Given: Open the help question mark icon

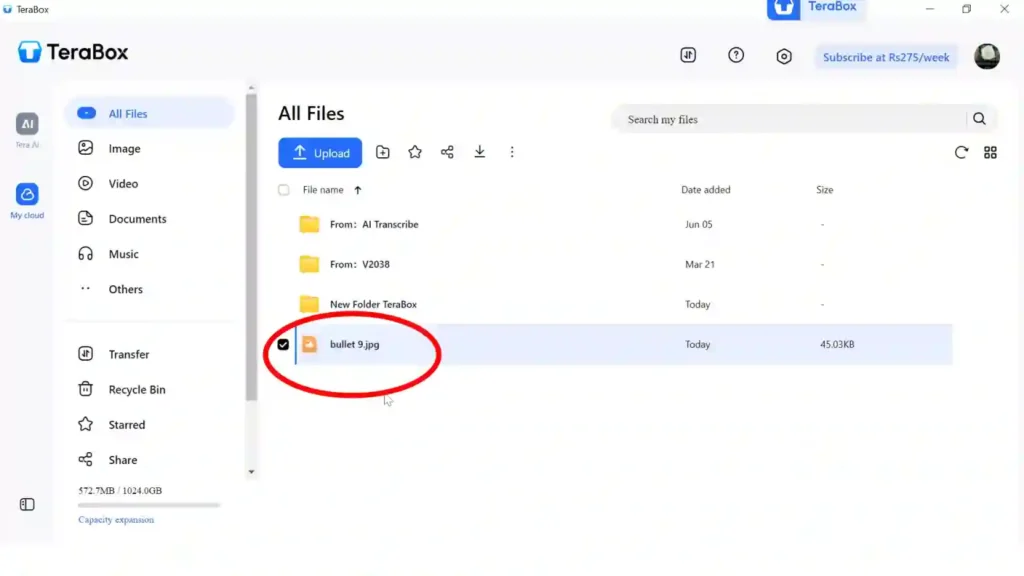Looking at the screenshot, I should tap(736, 56).
